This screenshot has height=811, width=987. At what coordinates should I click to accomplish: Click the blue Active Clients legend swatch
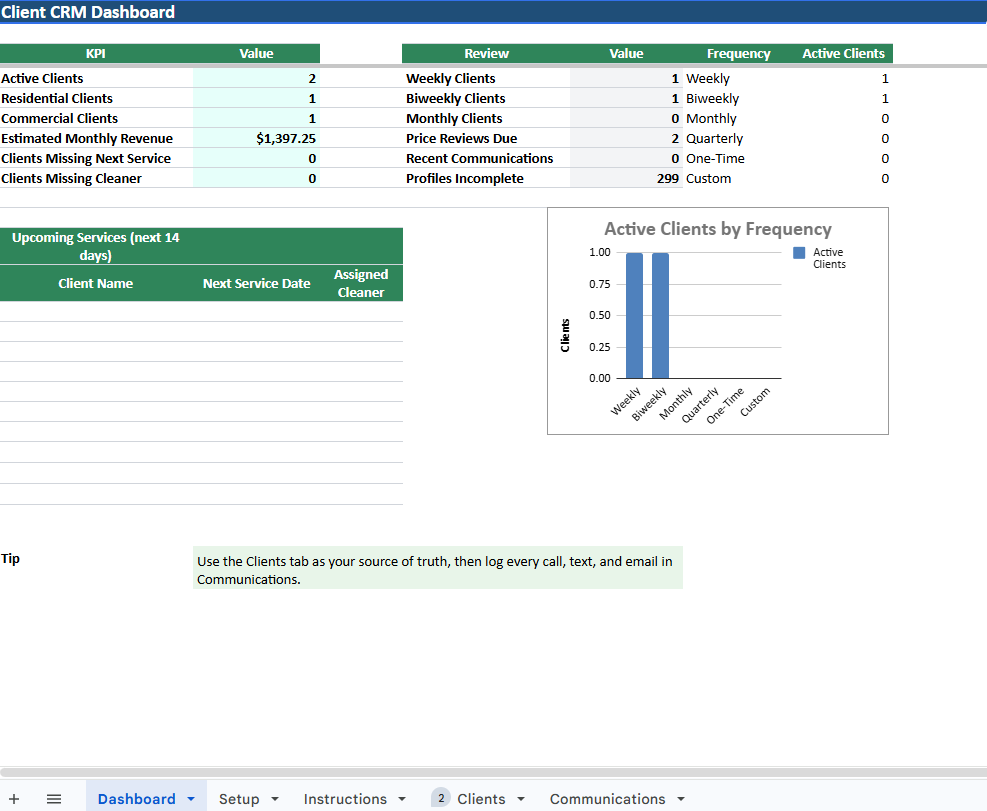click(798, 253)
